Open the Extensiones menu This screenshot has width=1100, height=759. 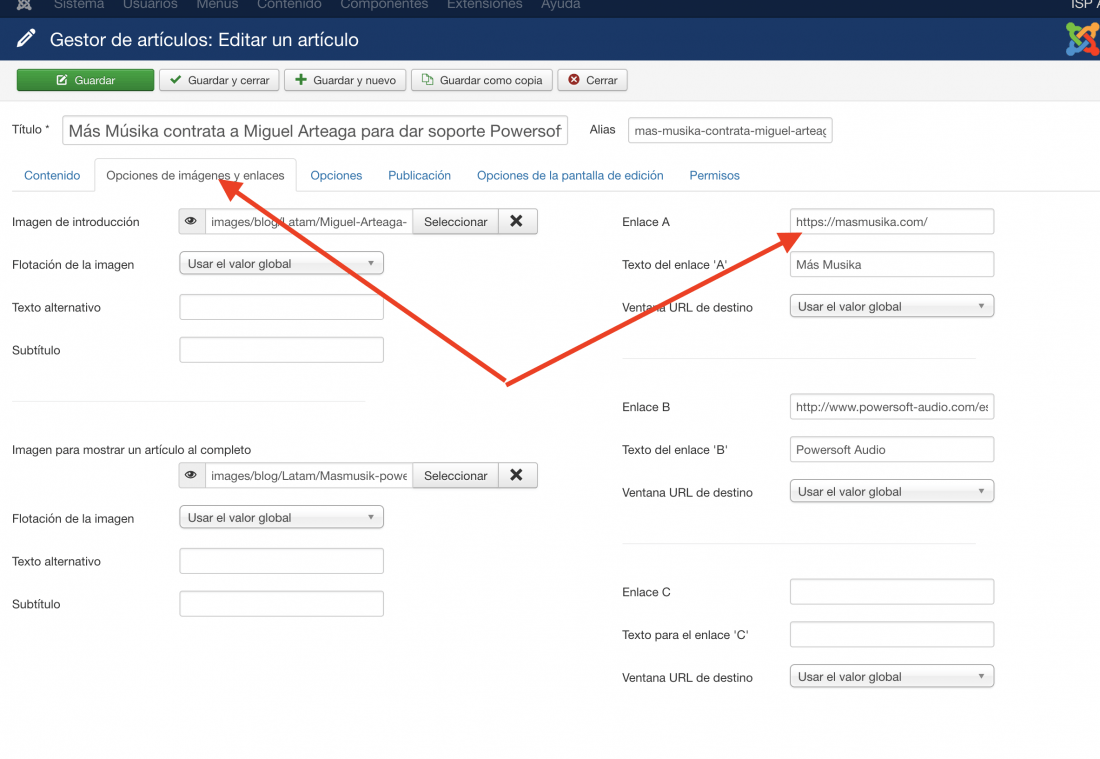(x=485, y=4)
